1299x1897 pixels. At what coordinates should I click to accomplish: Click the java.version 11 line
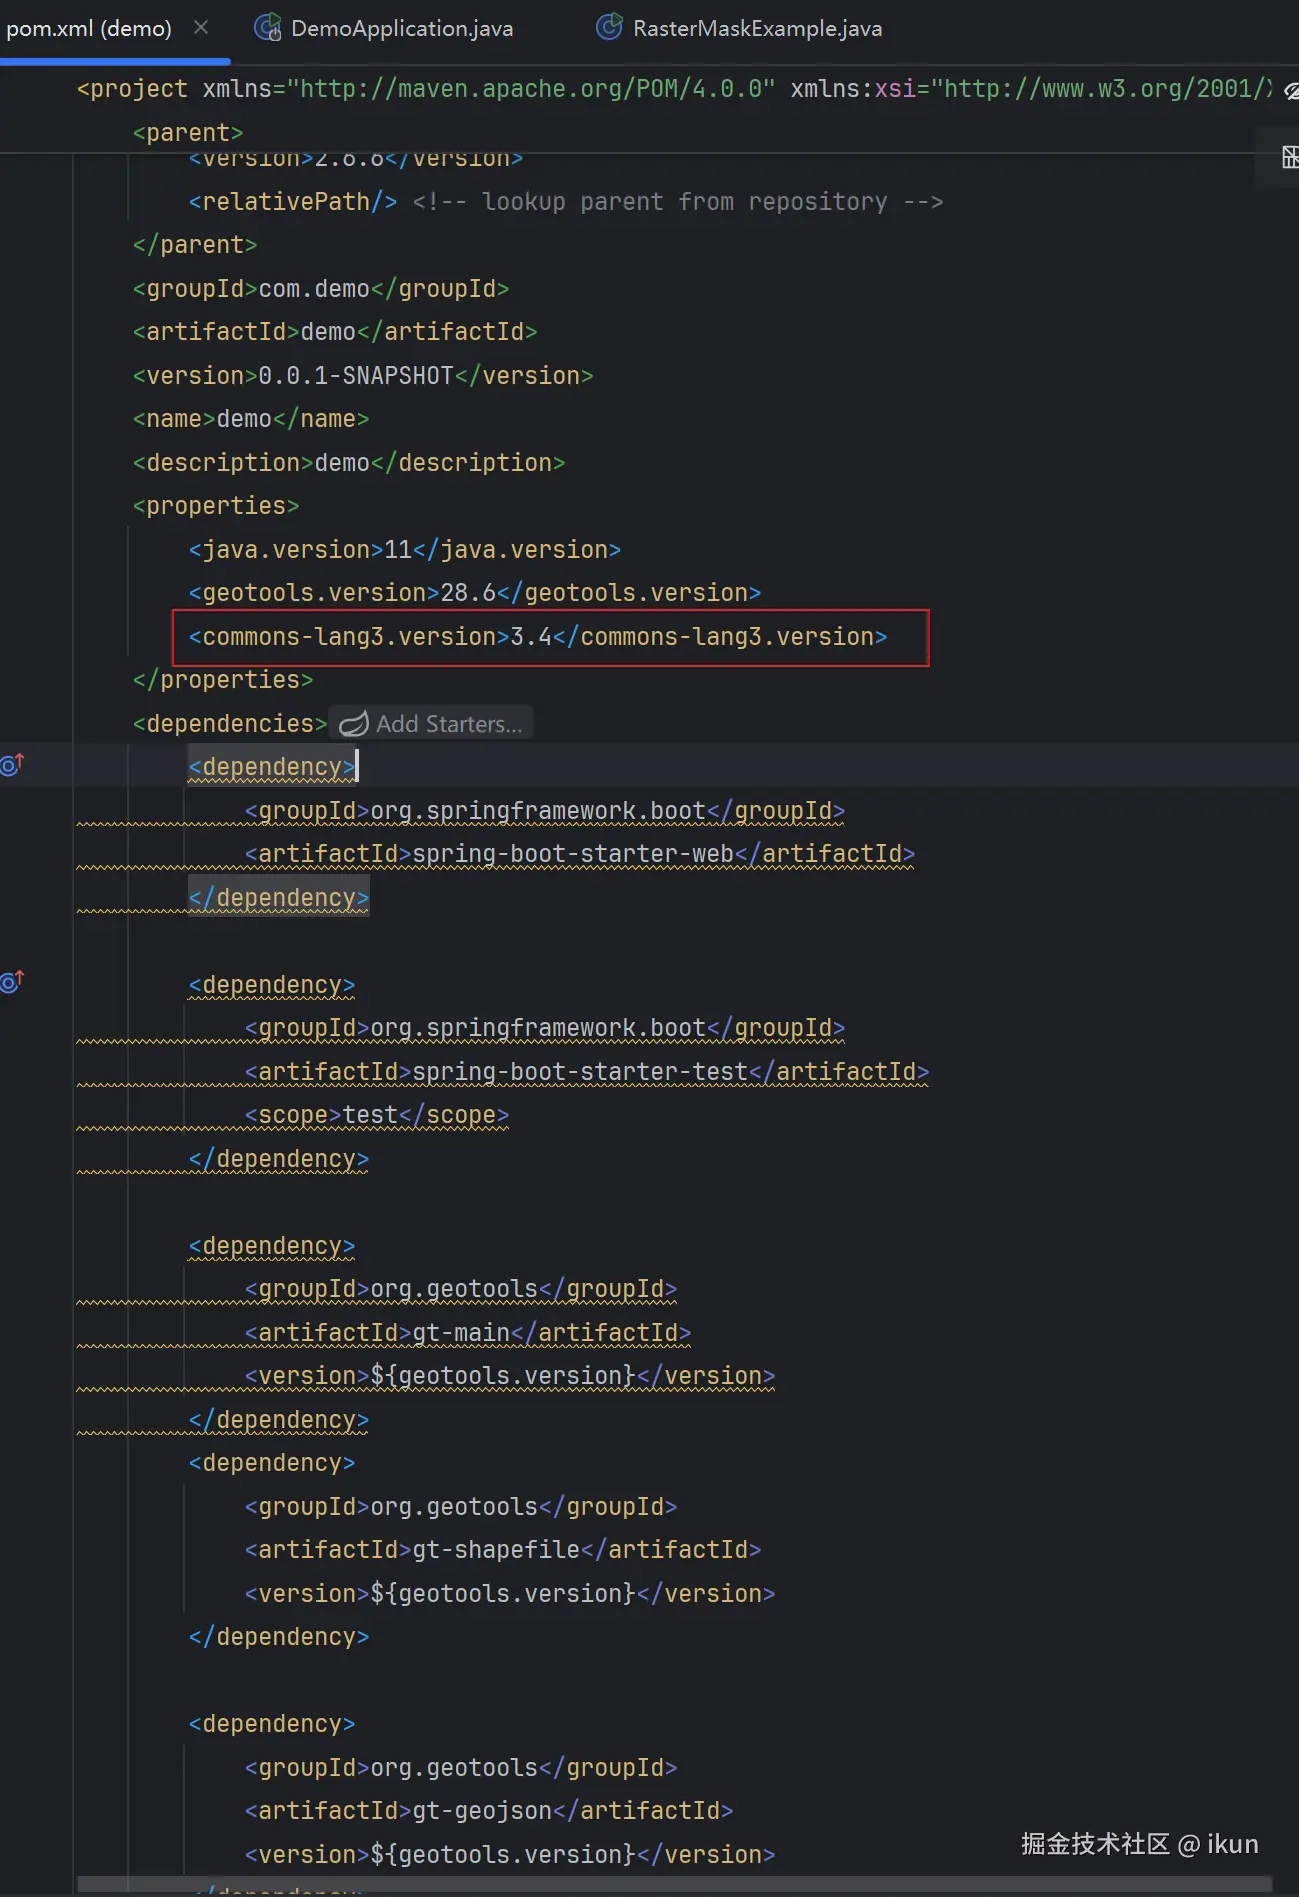[x=405, y=550]
